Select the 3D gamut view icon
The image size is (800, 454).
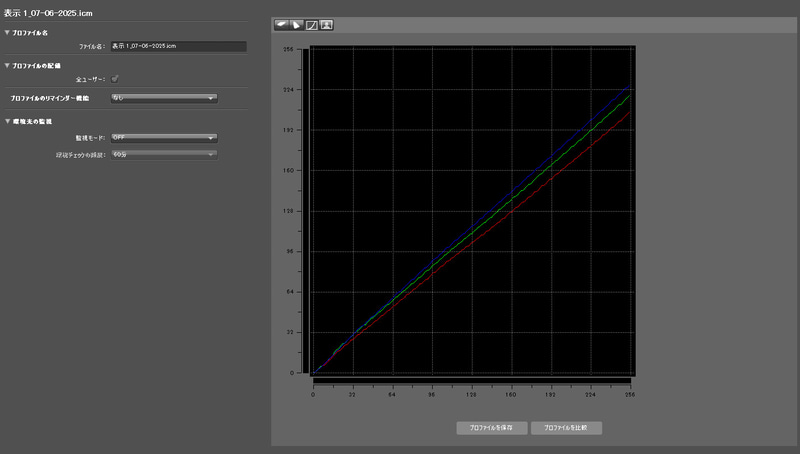pyautogui.click(x=296, y=24)
